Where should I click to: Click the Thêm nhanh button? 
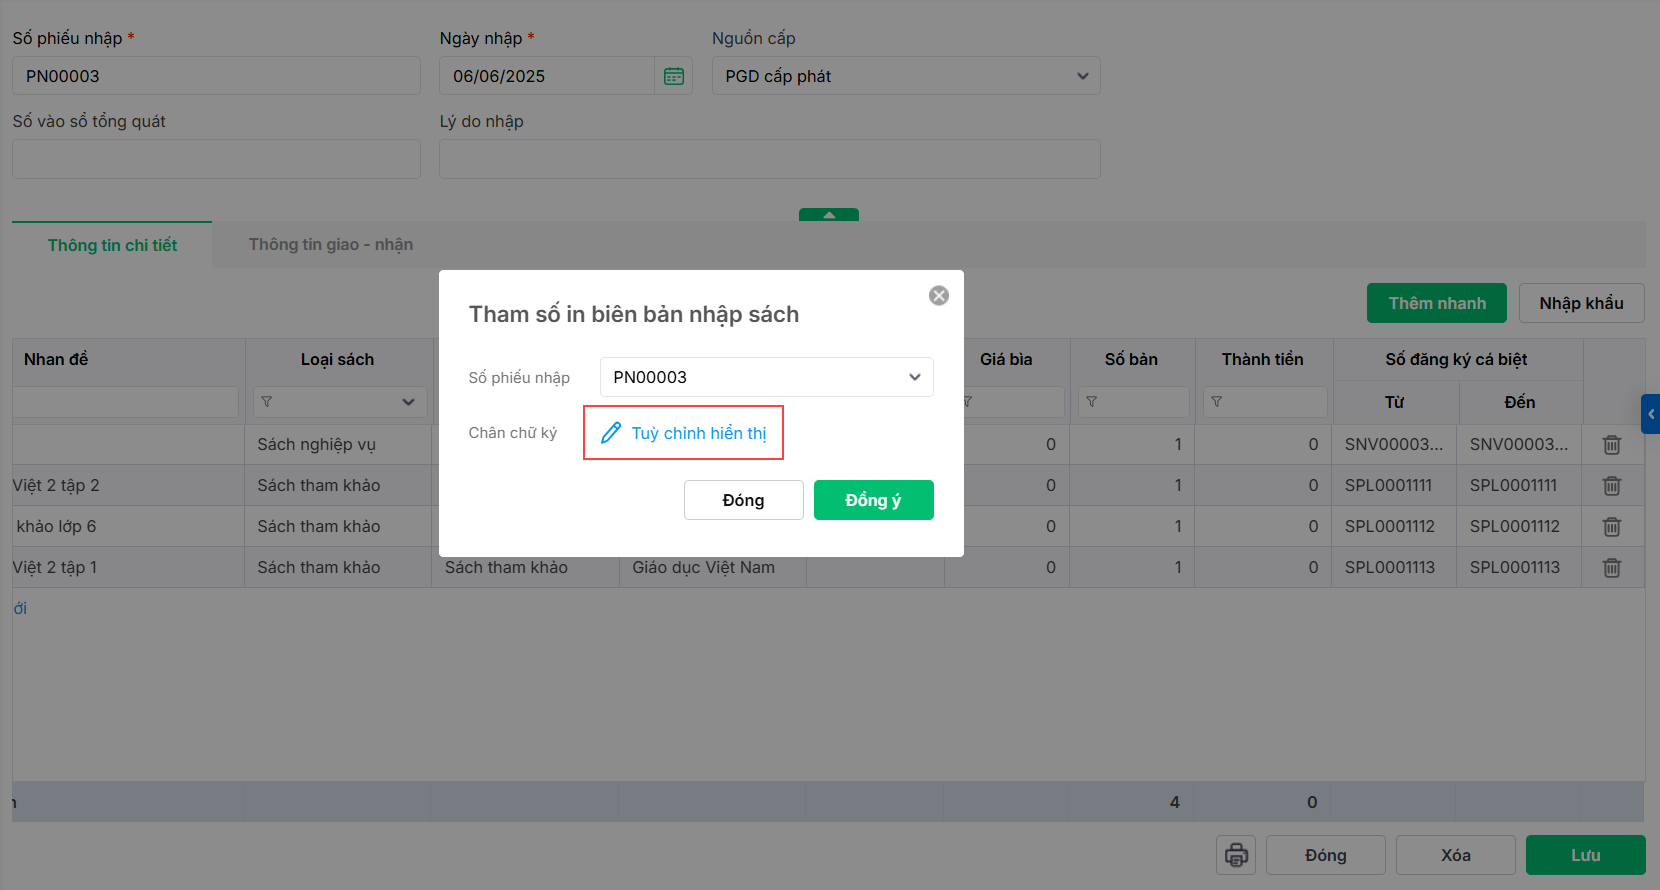tap(1436, 303)
